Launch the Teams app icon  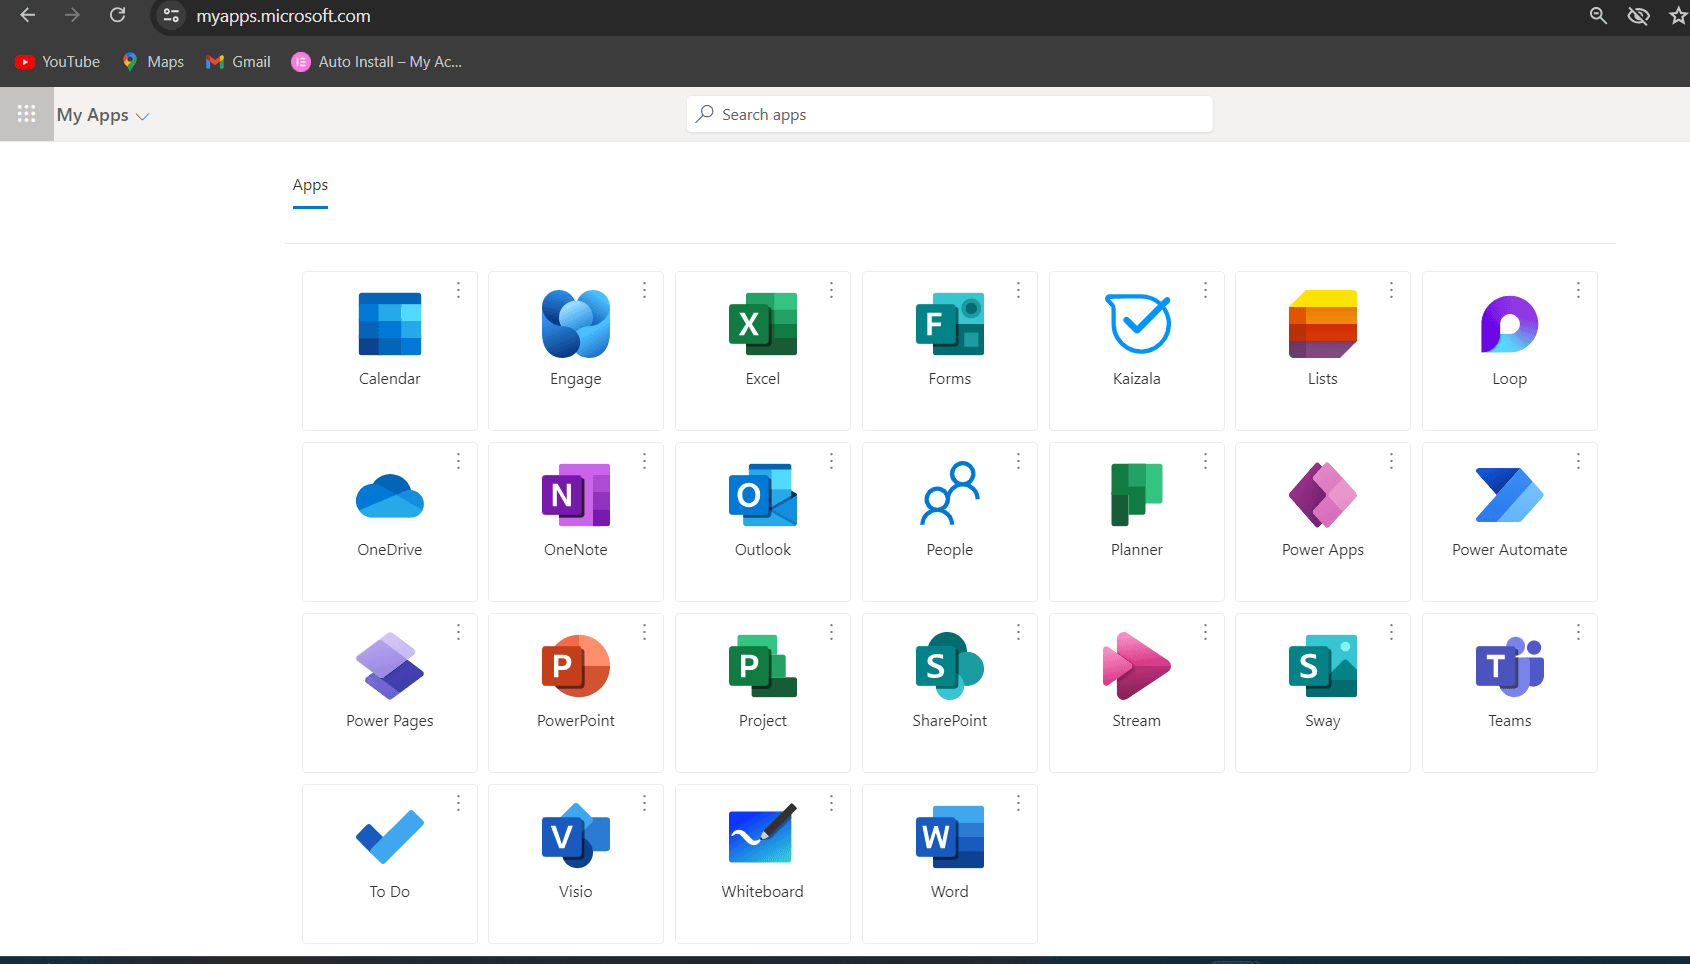(1510, 666)
